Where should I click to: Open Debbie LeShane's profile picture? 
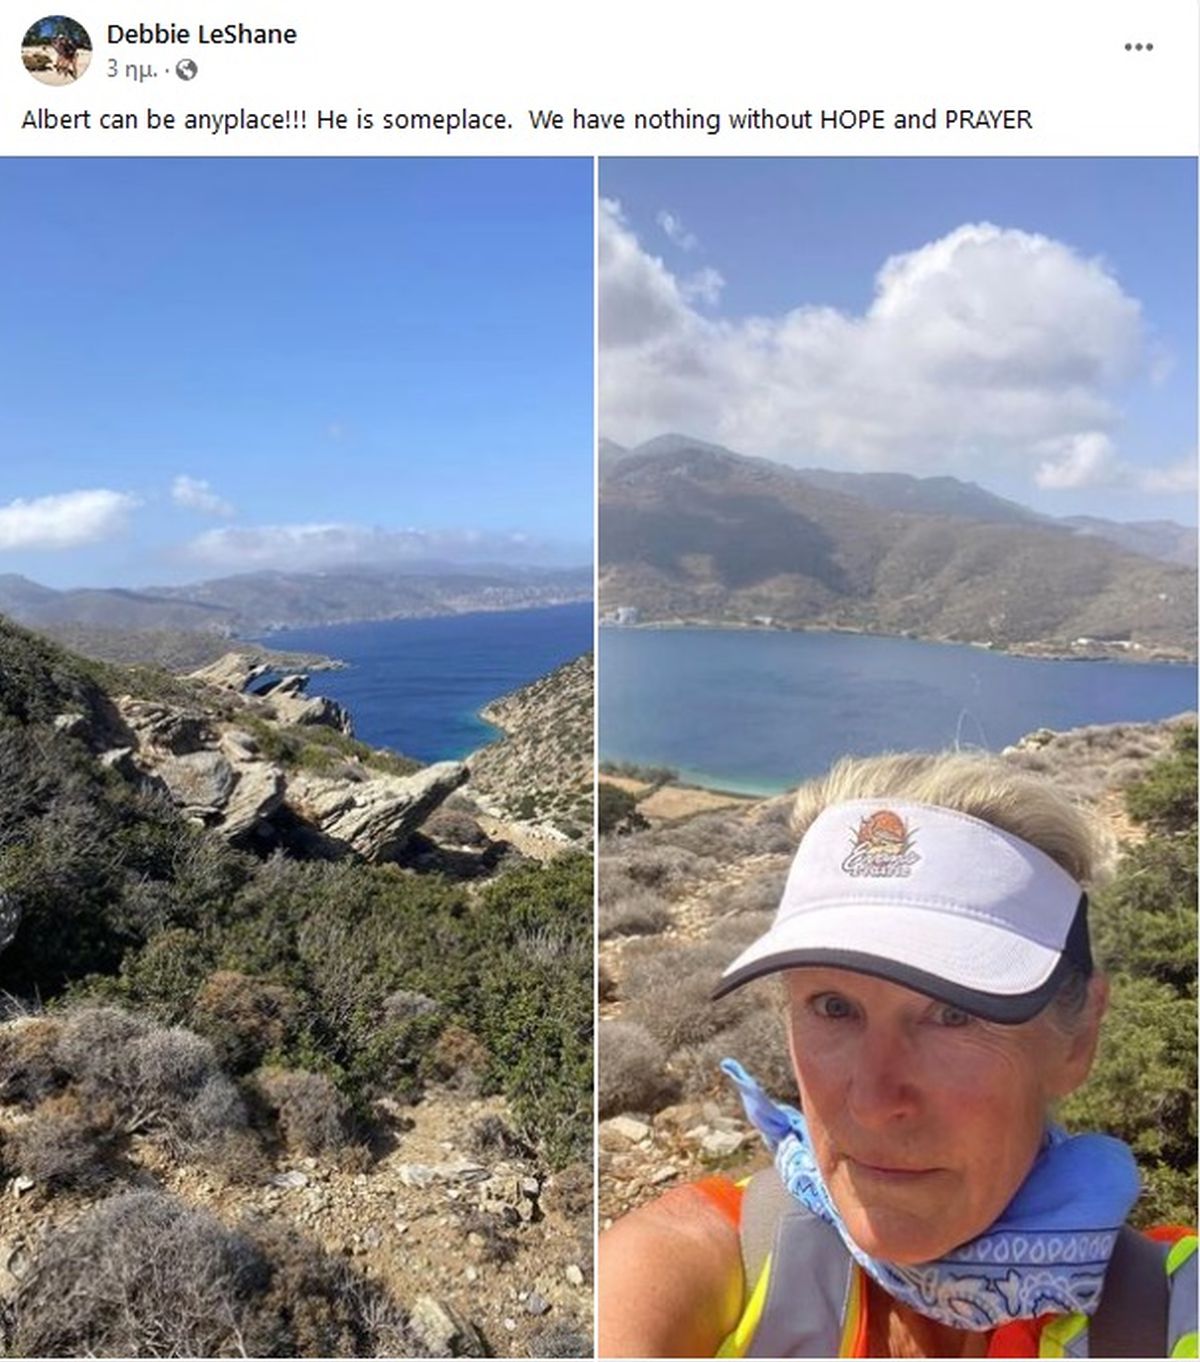tap(56, 48)
